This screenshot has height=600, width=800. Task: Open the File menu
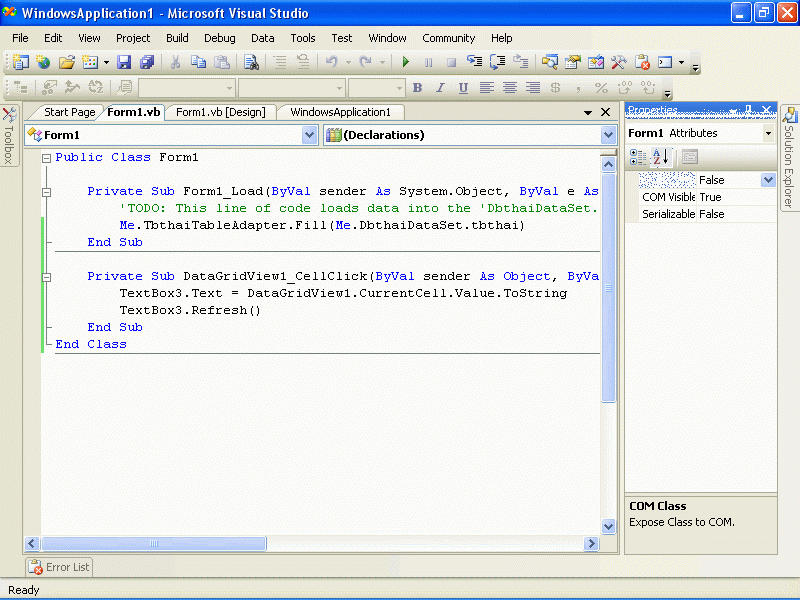coord(20,38)
